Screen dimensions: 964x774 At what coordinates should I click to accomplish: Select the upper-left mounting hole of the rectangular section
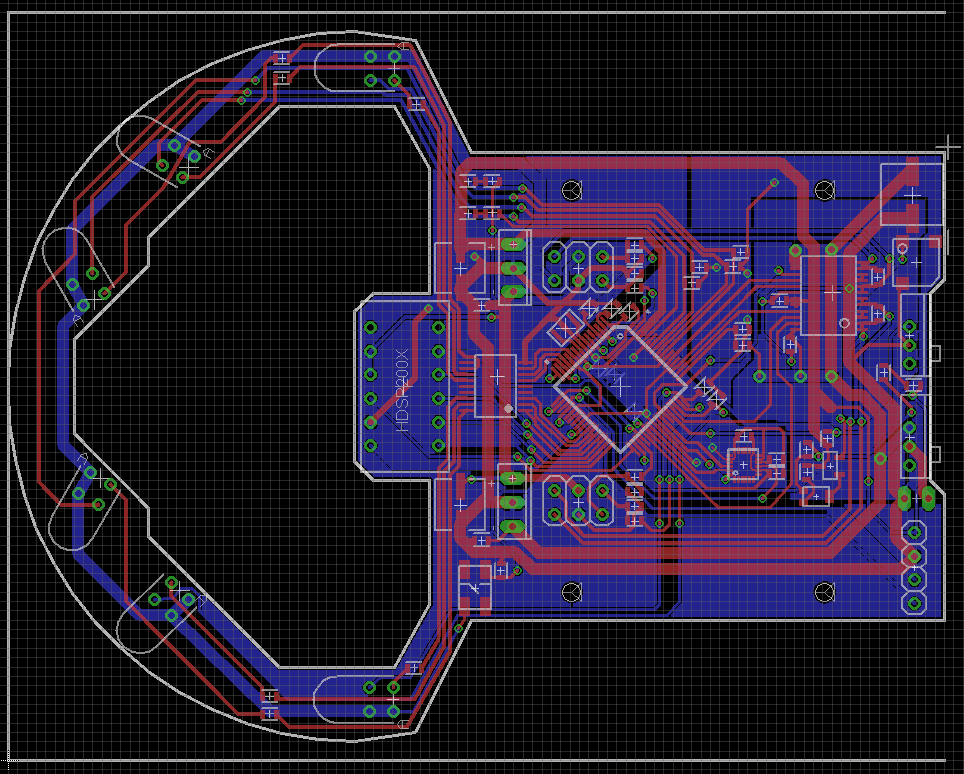(572, 190)
